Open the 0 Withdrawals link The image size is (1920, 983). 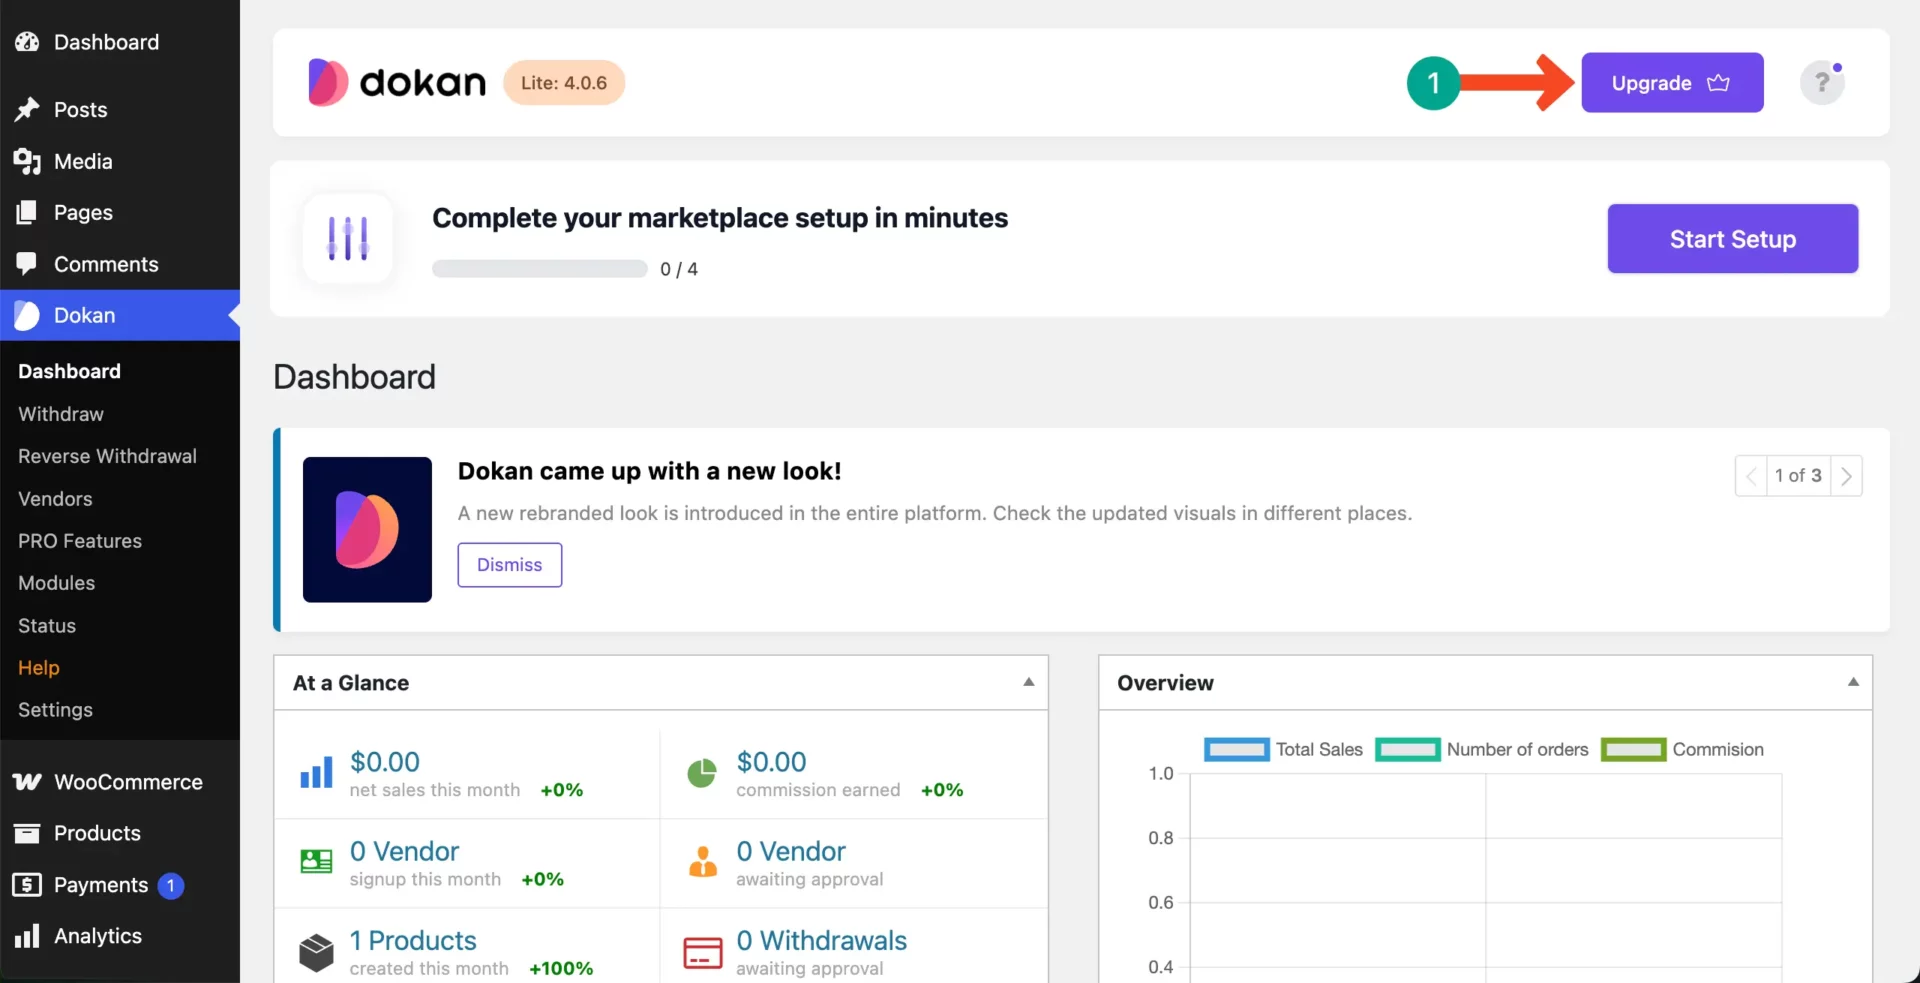point(821,941)
